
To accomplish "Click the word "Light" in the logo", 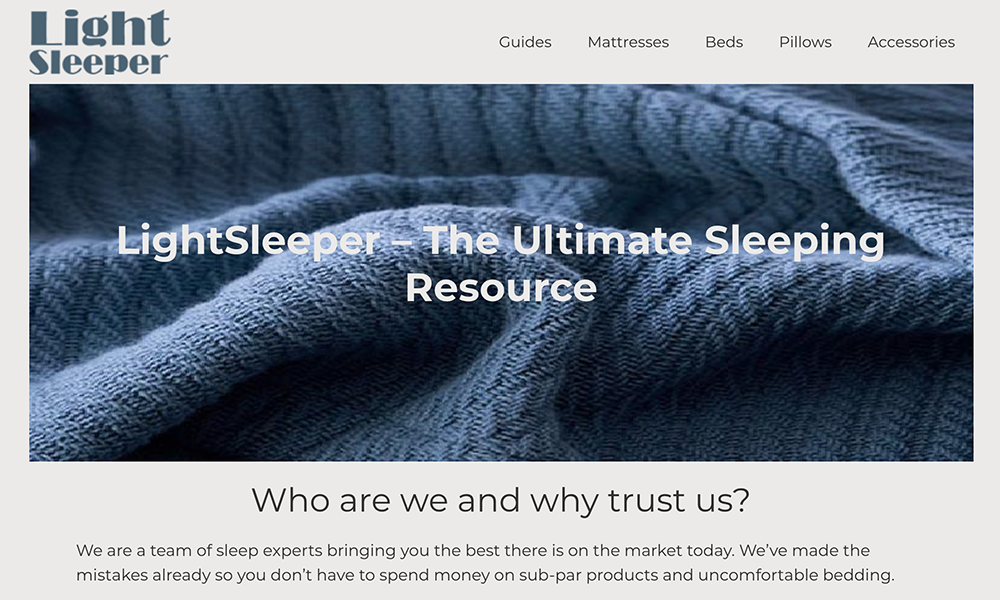I will 99,27.
